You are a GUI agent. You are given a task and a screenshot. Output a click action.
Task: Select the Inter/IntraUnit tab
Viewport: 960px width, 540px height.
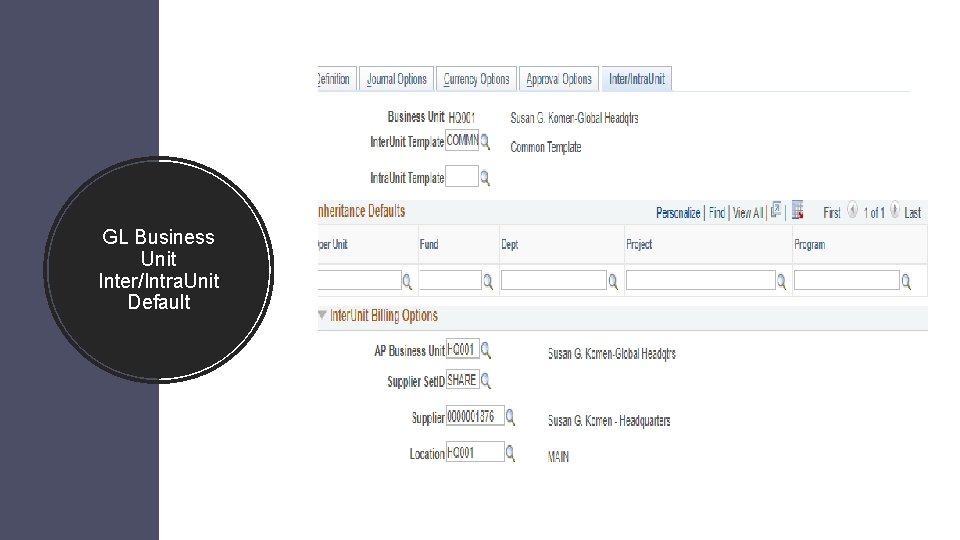[637, 79]
